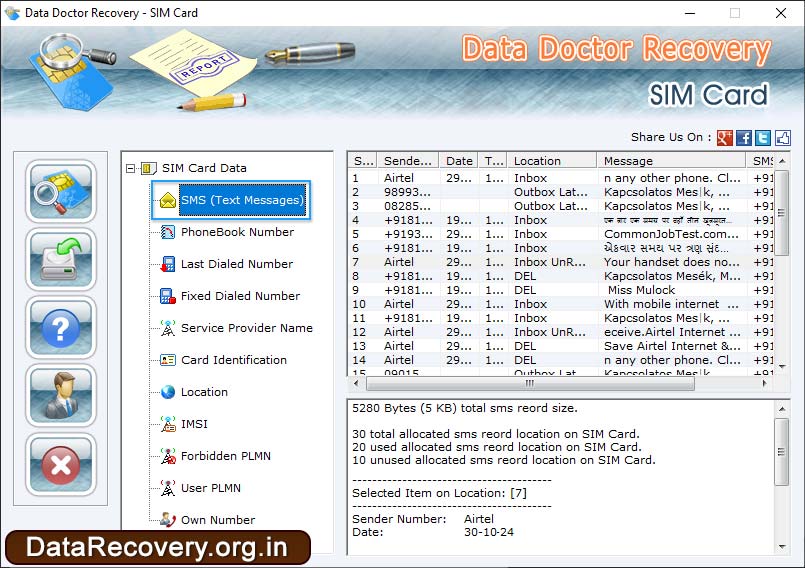The height and width of the screenshot is (568, 805).
Task: Open Forbidden PLMN entry
Action: [225, 456]
